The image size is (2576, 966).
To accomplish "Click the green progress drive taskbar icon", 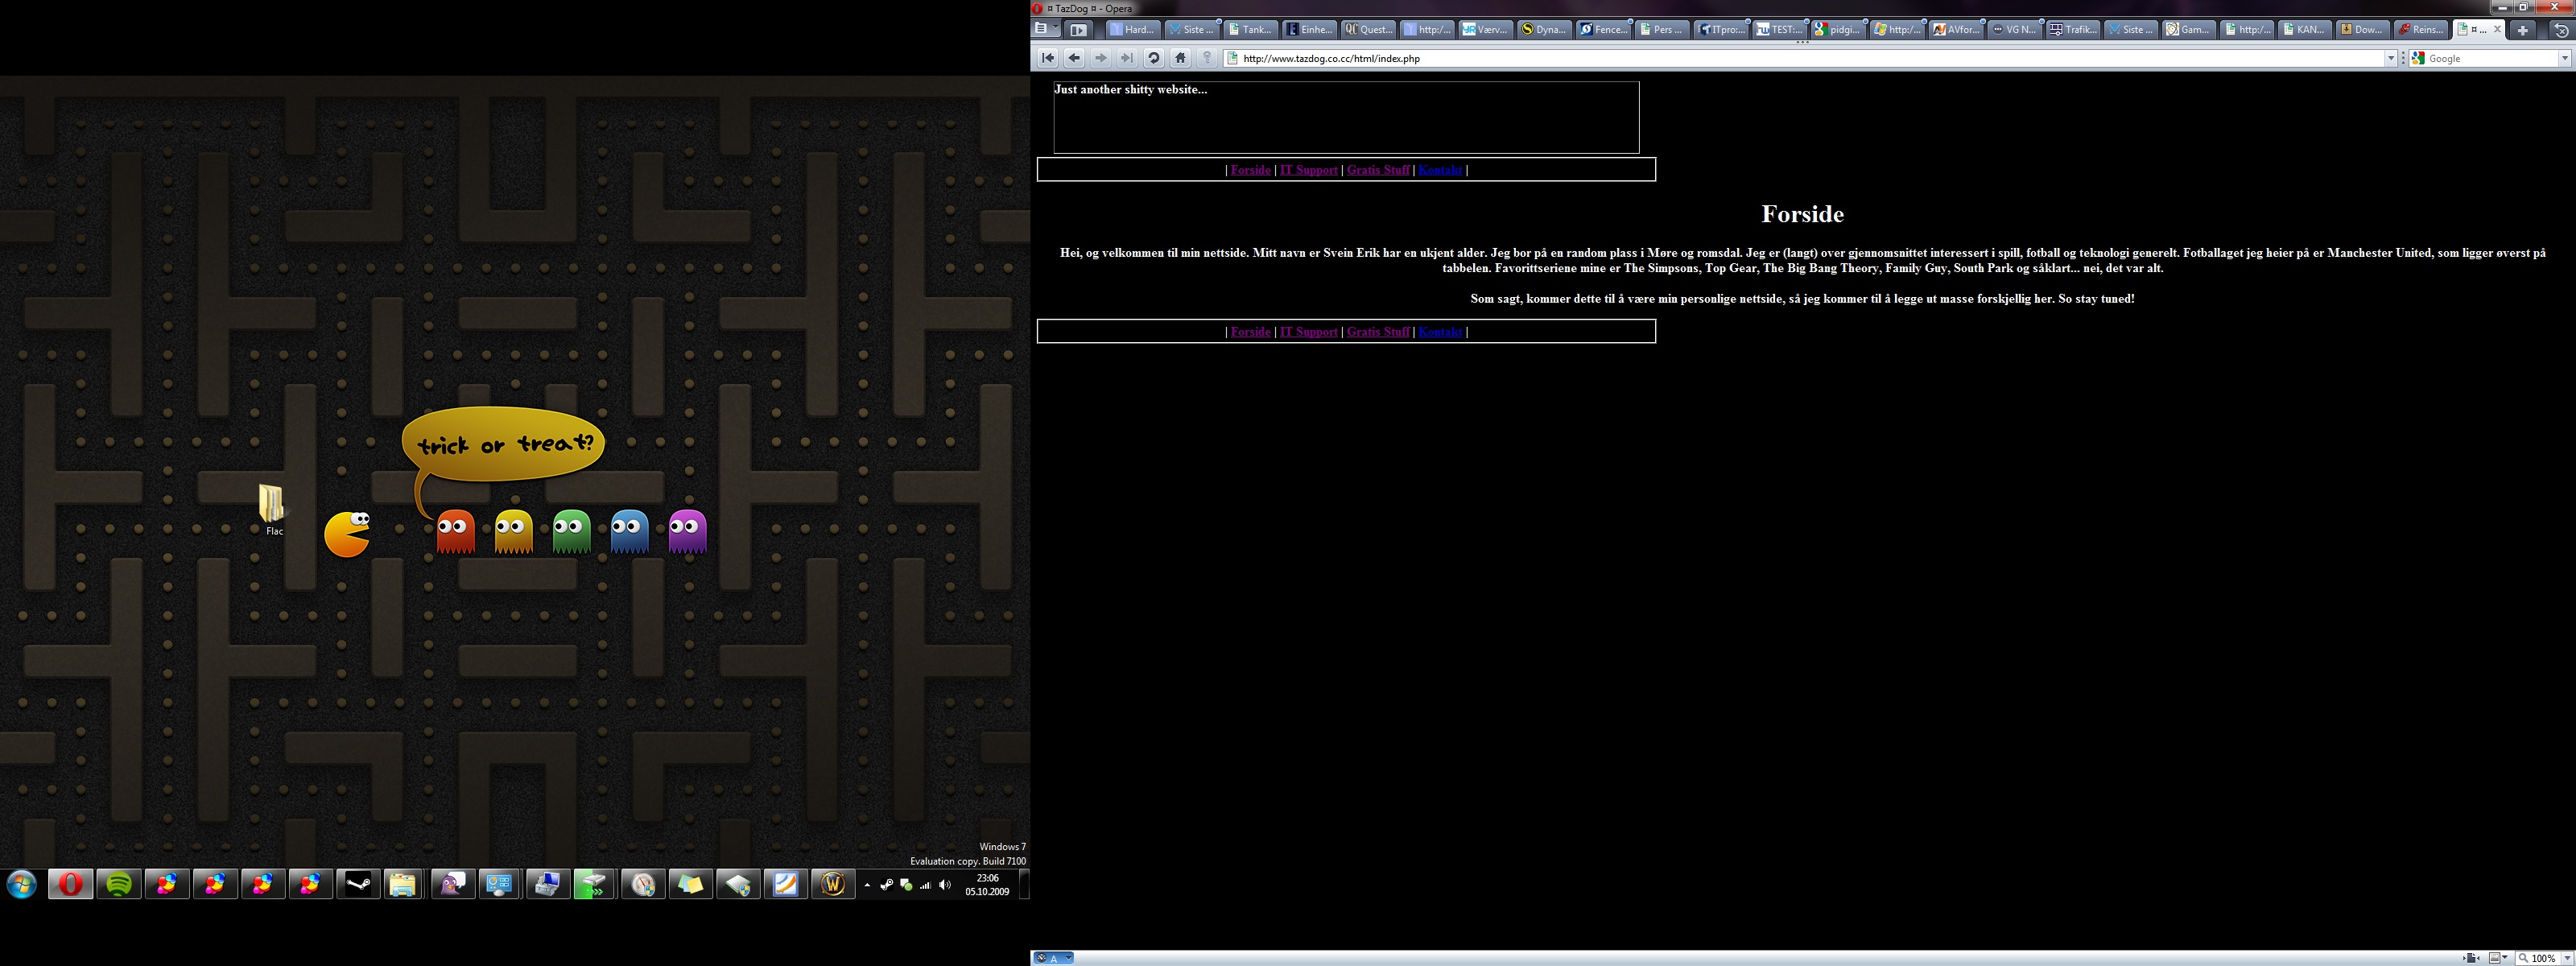I will (x=594, y=884).
